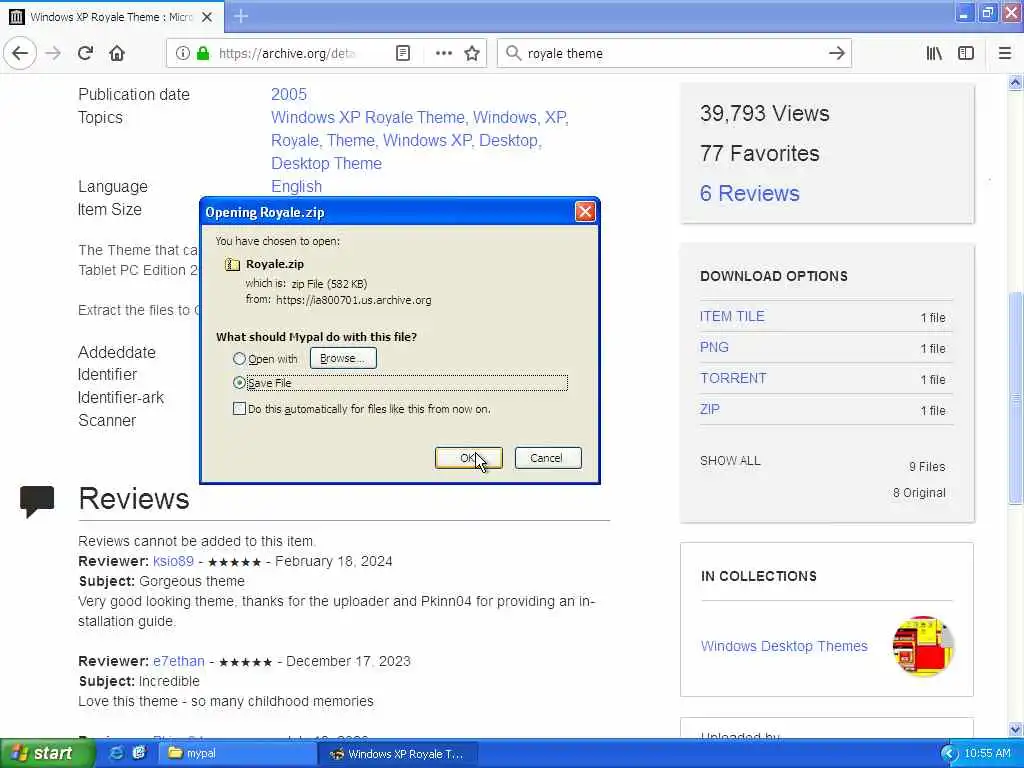The height and width of the screenshot is (768, 1024).
Task: Toggle reader view icon
Action: (403, 54)
